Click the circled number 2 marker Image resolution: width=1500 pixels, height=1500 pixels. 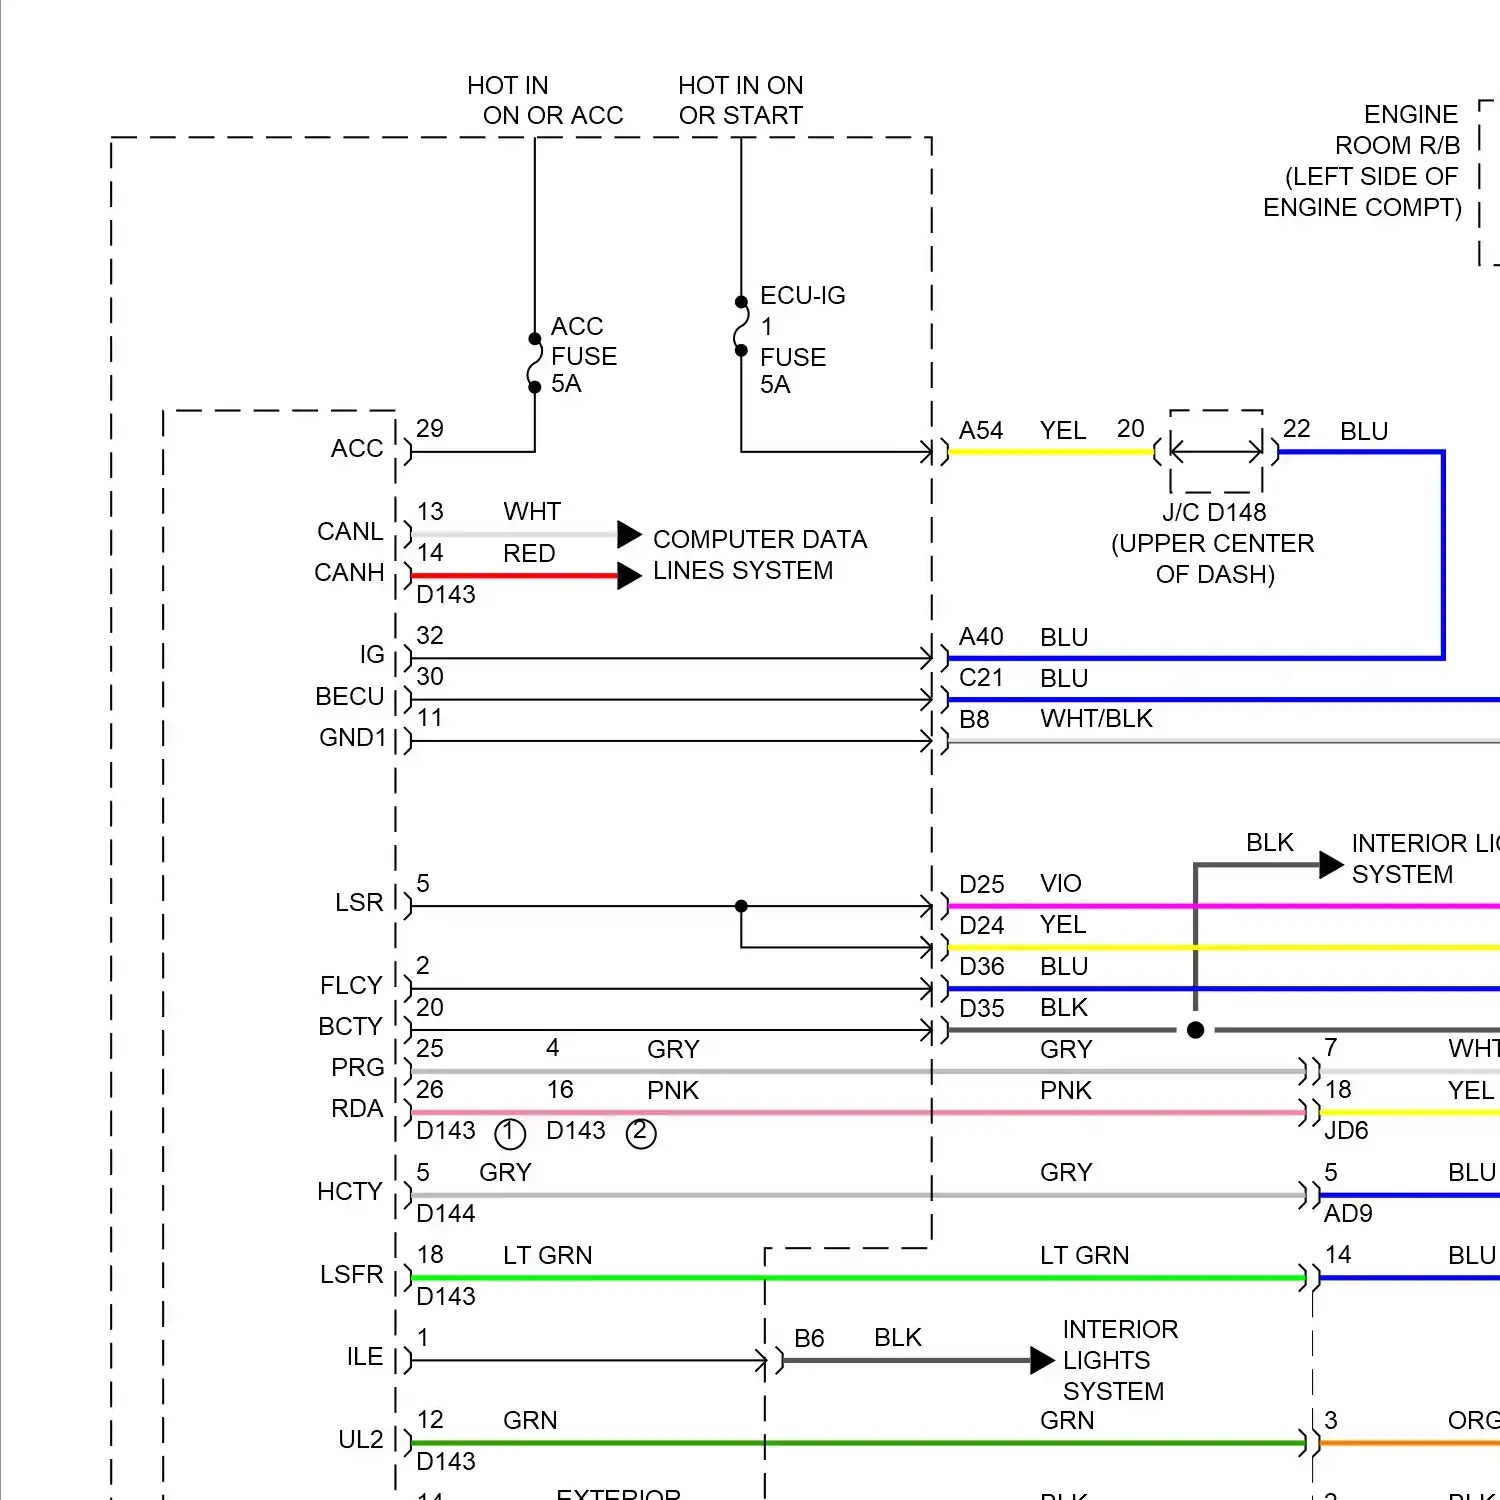(641, 1133)
